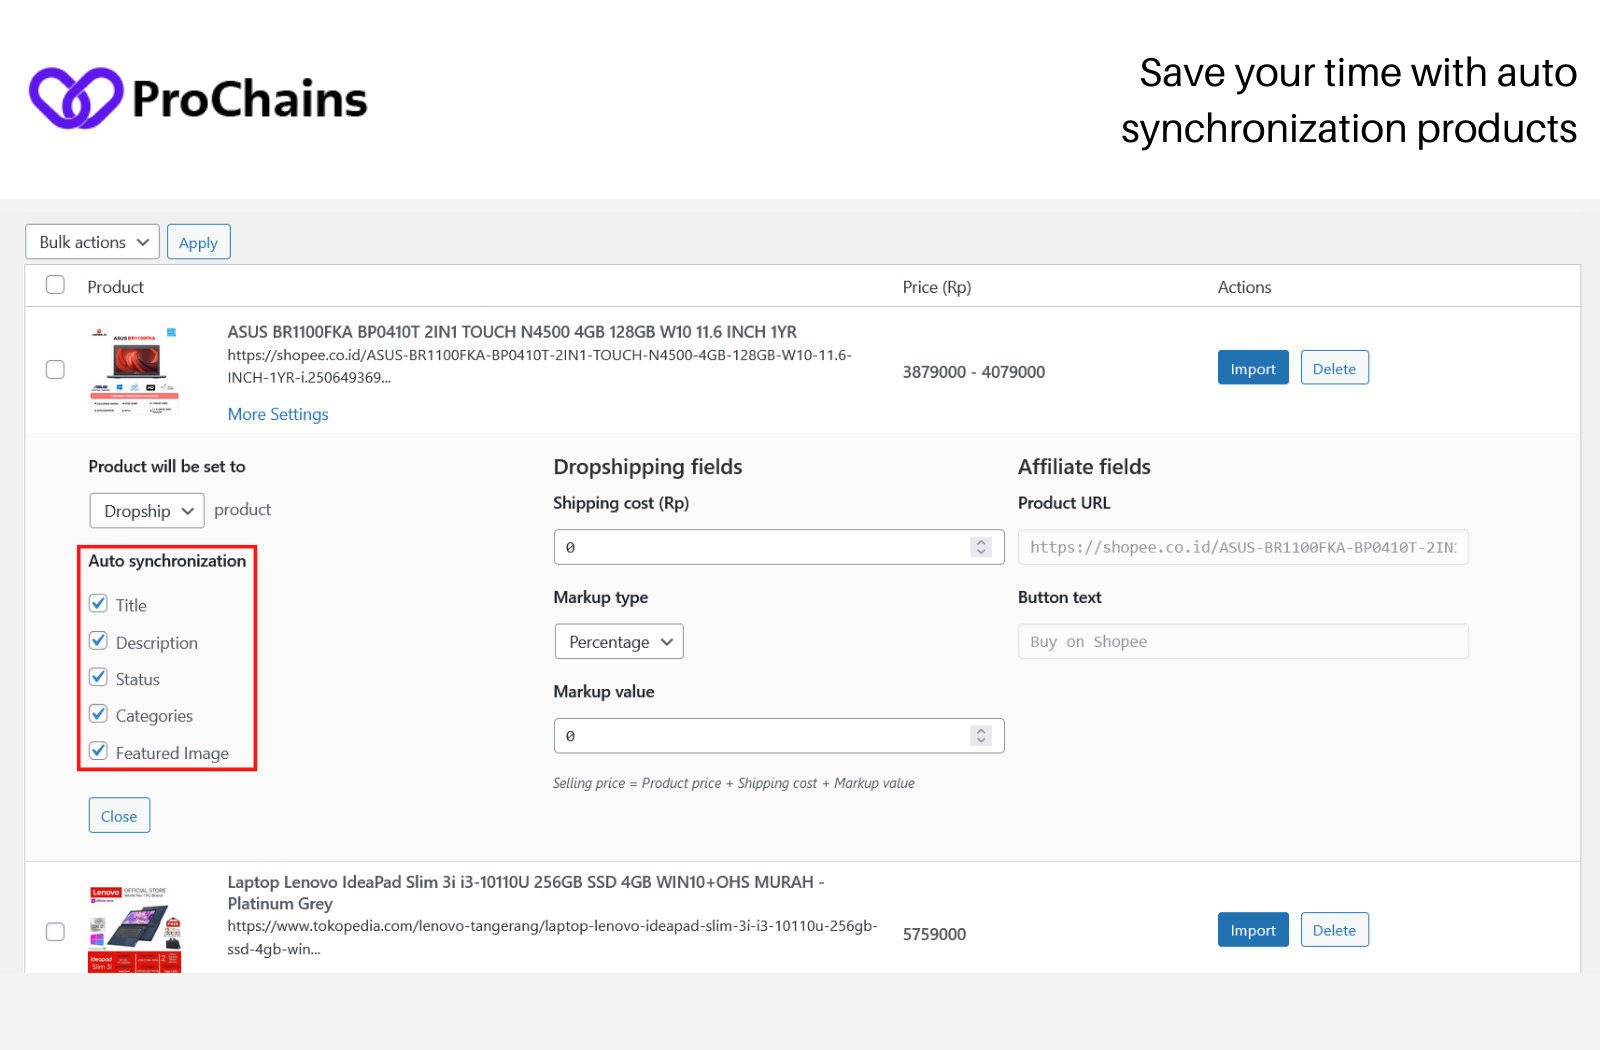Click the Product URL affiliate field

click(1243, 547)
